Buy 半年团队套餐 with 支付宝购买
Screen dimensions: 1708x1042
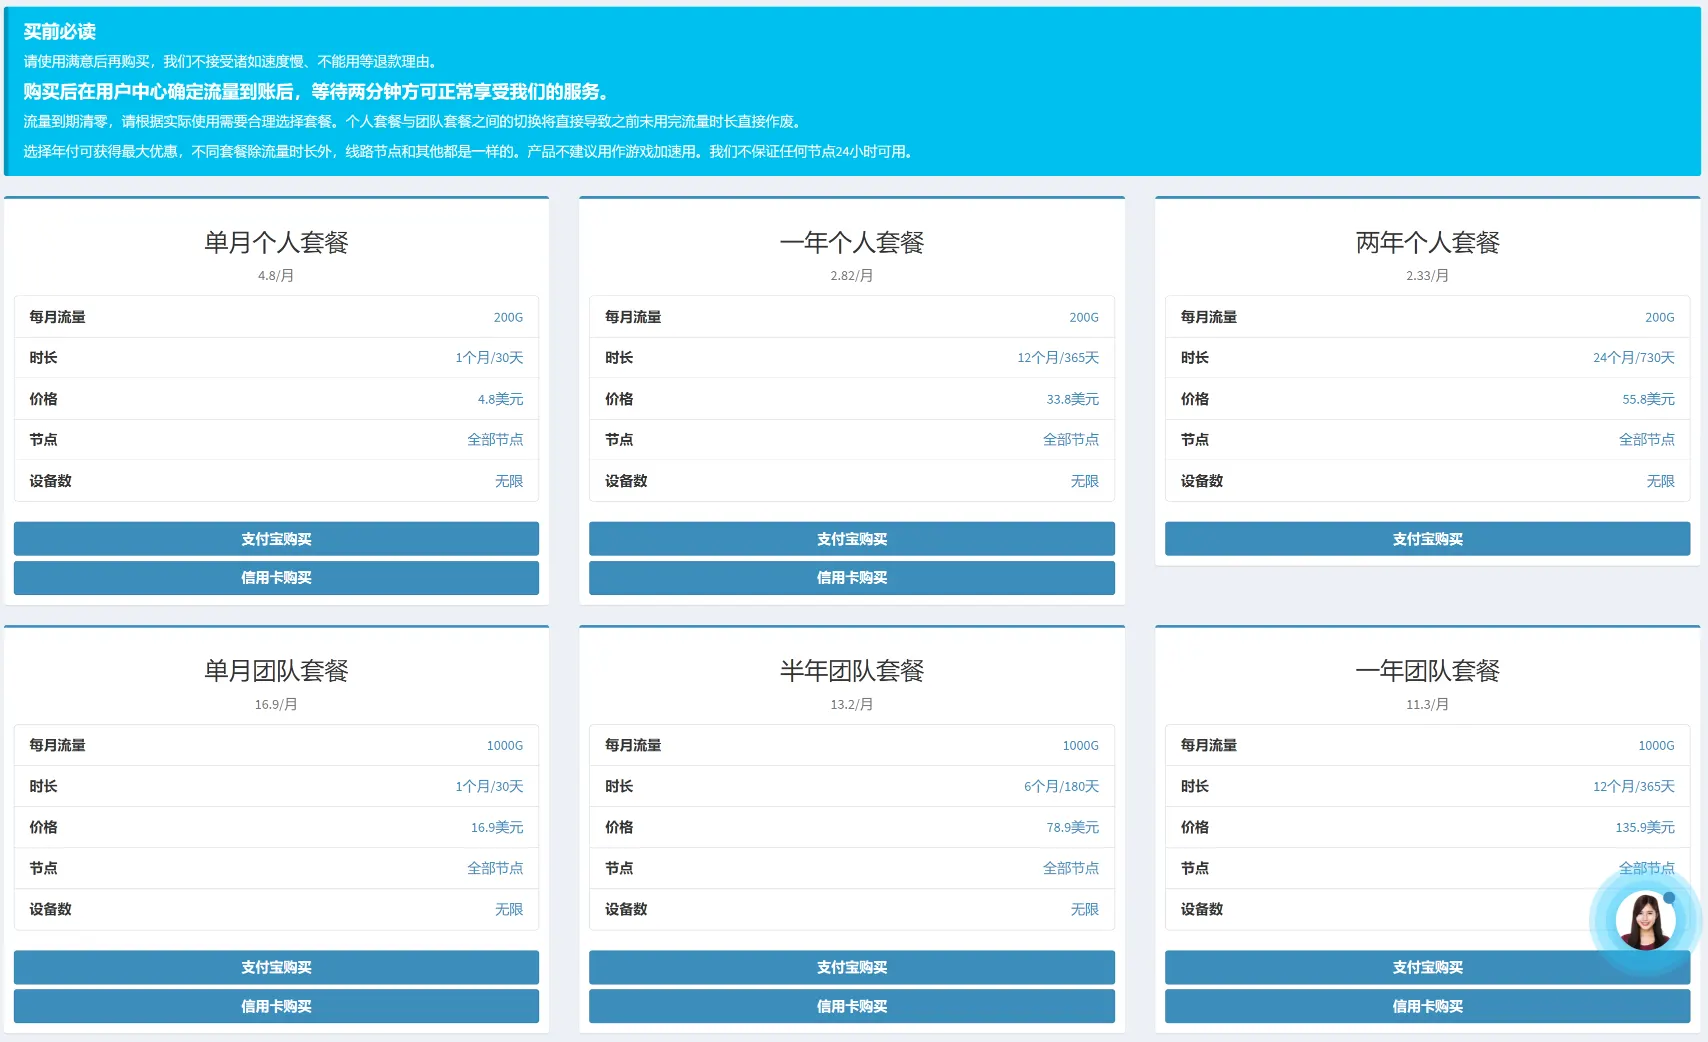[851, 967]
